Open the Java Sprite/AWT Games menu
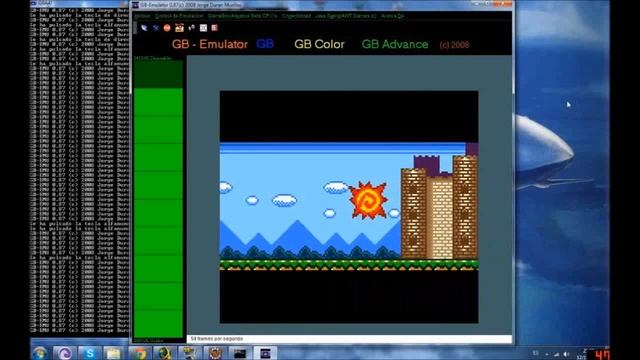 (345, 16)
